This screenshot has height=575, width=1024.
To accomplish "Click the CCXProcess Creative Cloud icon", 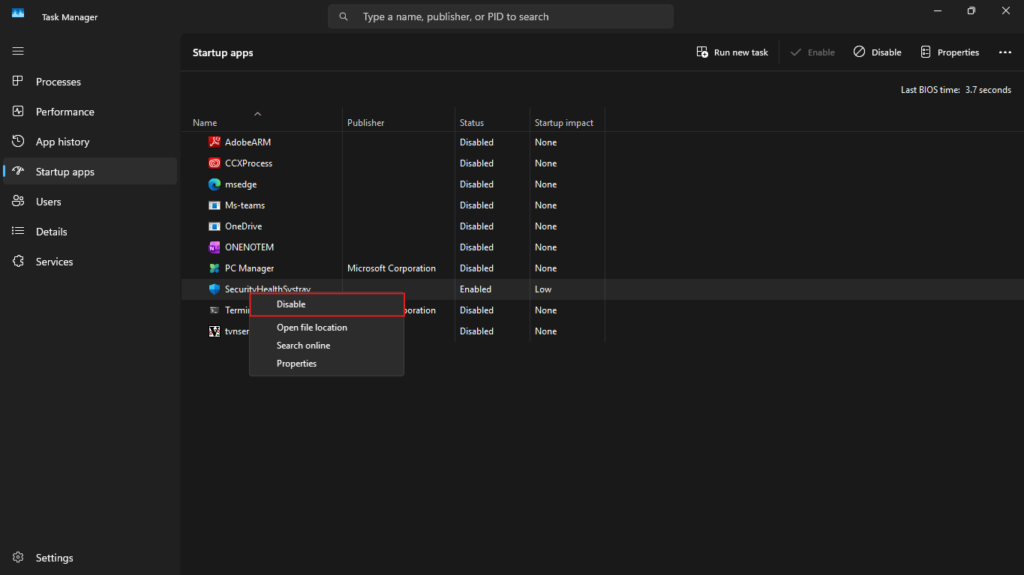I will [214, 163].
